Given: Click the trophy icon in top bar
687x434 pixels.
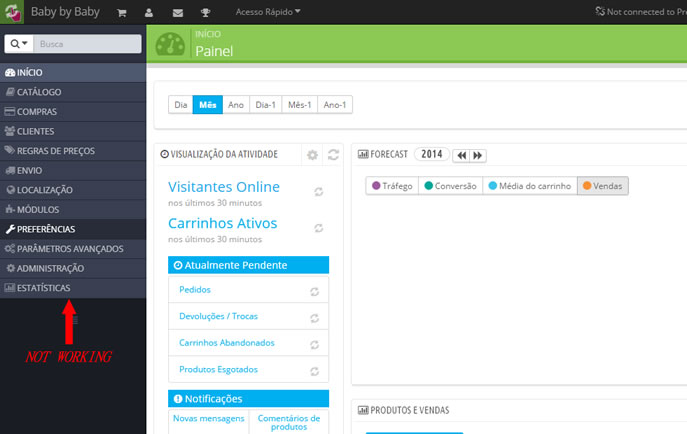Looking at the screenshot, I should click(x=205, y=12).
